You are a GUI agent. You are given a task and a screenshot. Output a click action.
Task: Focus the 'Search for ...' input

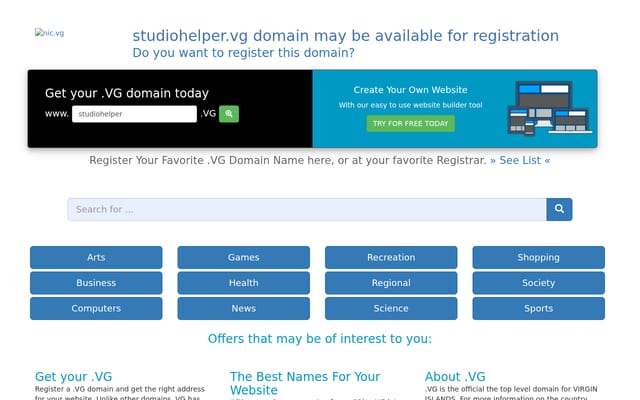[307, 209]
